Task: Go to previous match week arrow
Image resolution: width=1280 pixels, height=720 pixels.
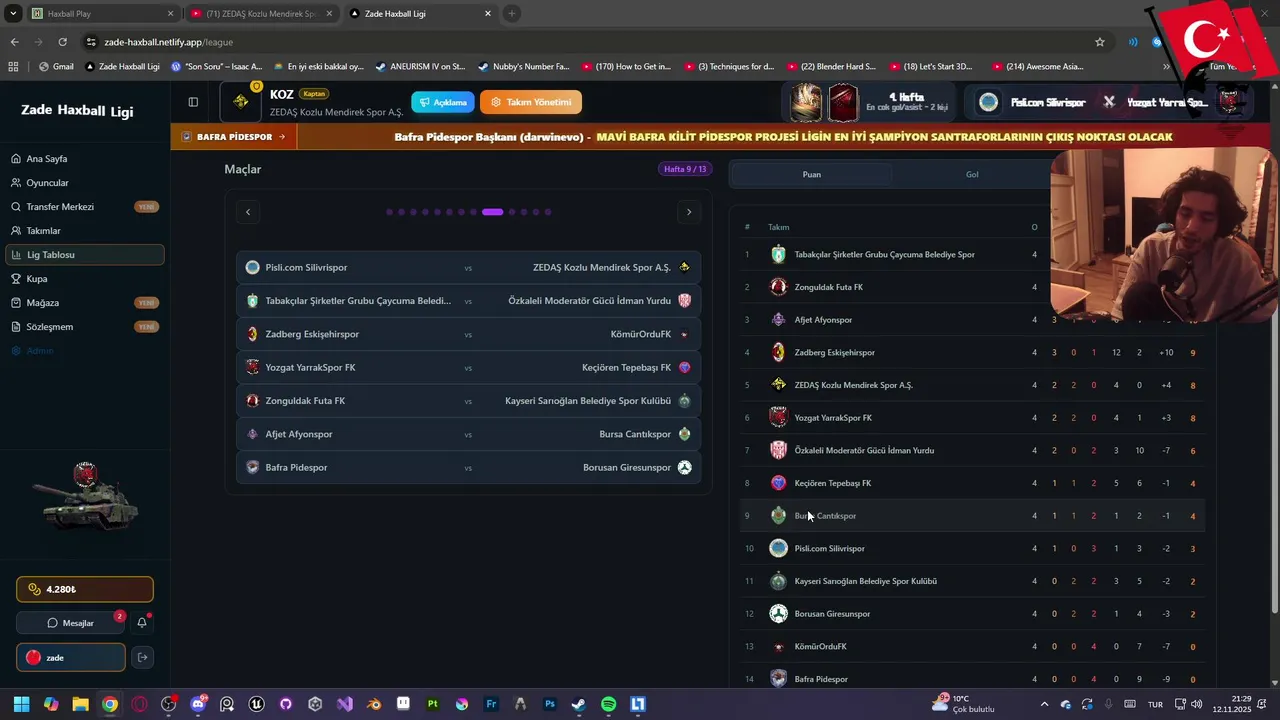Action: 248,211
